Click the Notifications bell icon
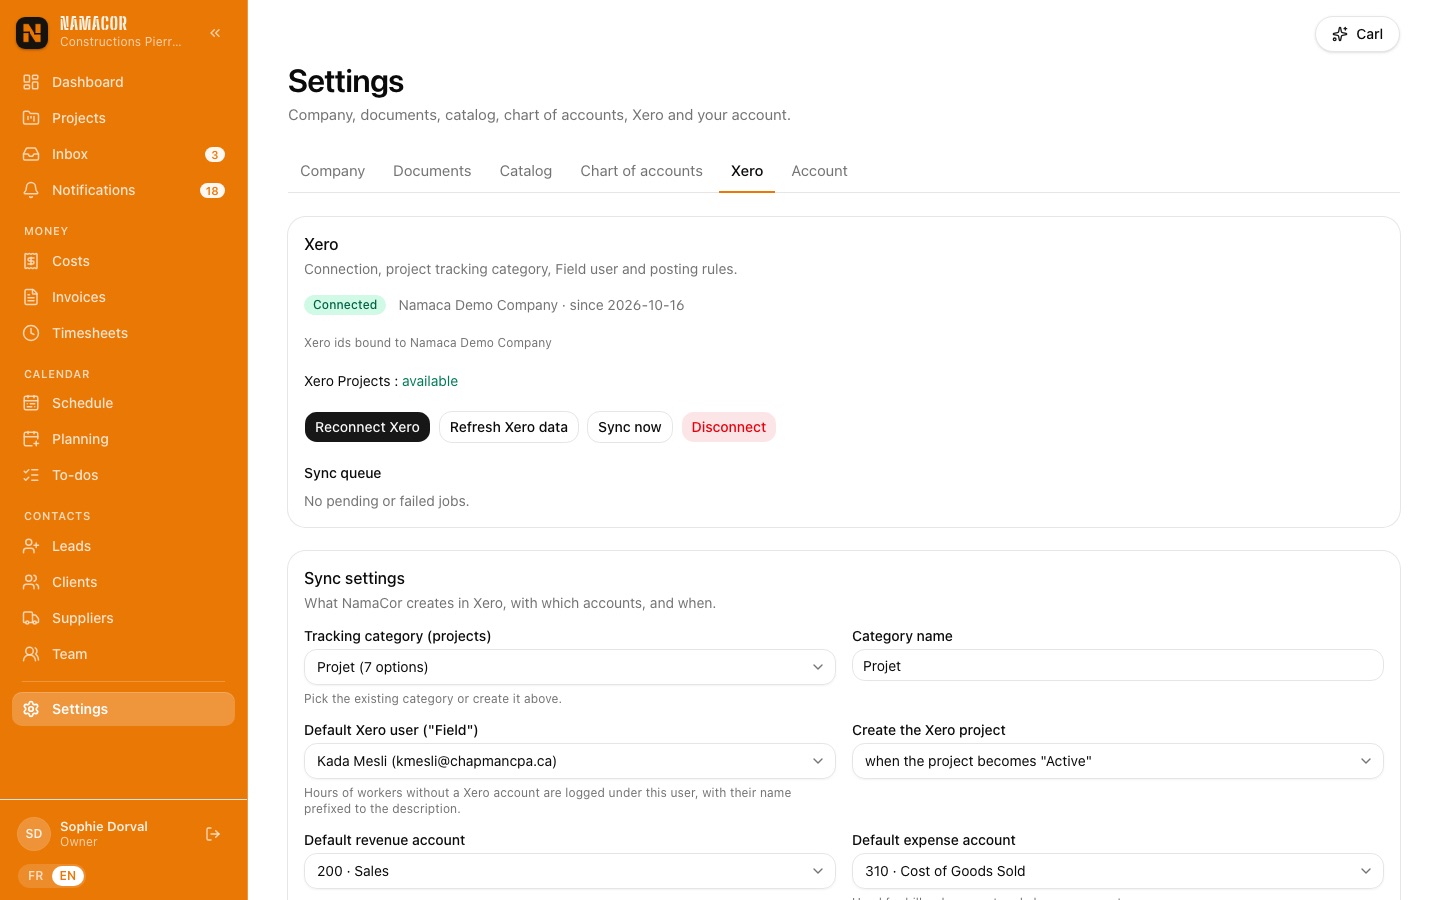Screen dimensions: 1440x900 [x=31, y=190]
